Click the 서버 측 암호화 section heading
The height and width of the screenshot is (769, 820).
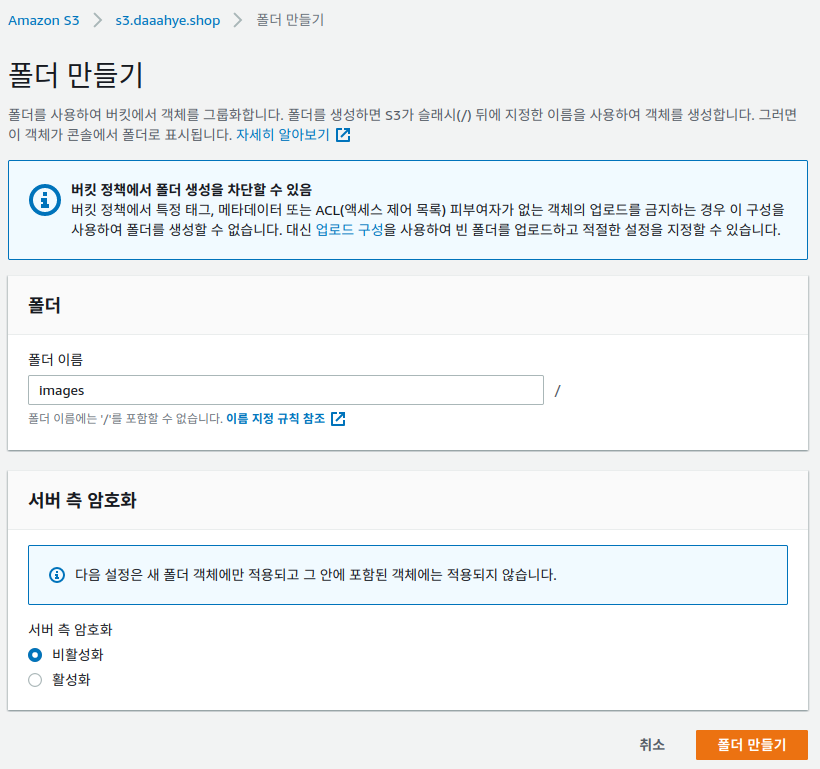tap(83, 500)
